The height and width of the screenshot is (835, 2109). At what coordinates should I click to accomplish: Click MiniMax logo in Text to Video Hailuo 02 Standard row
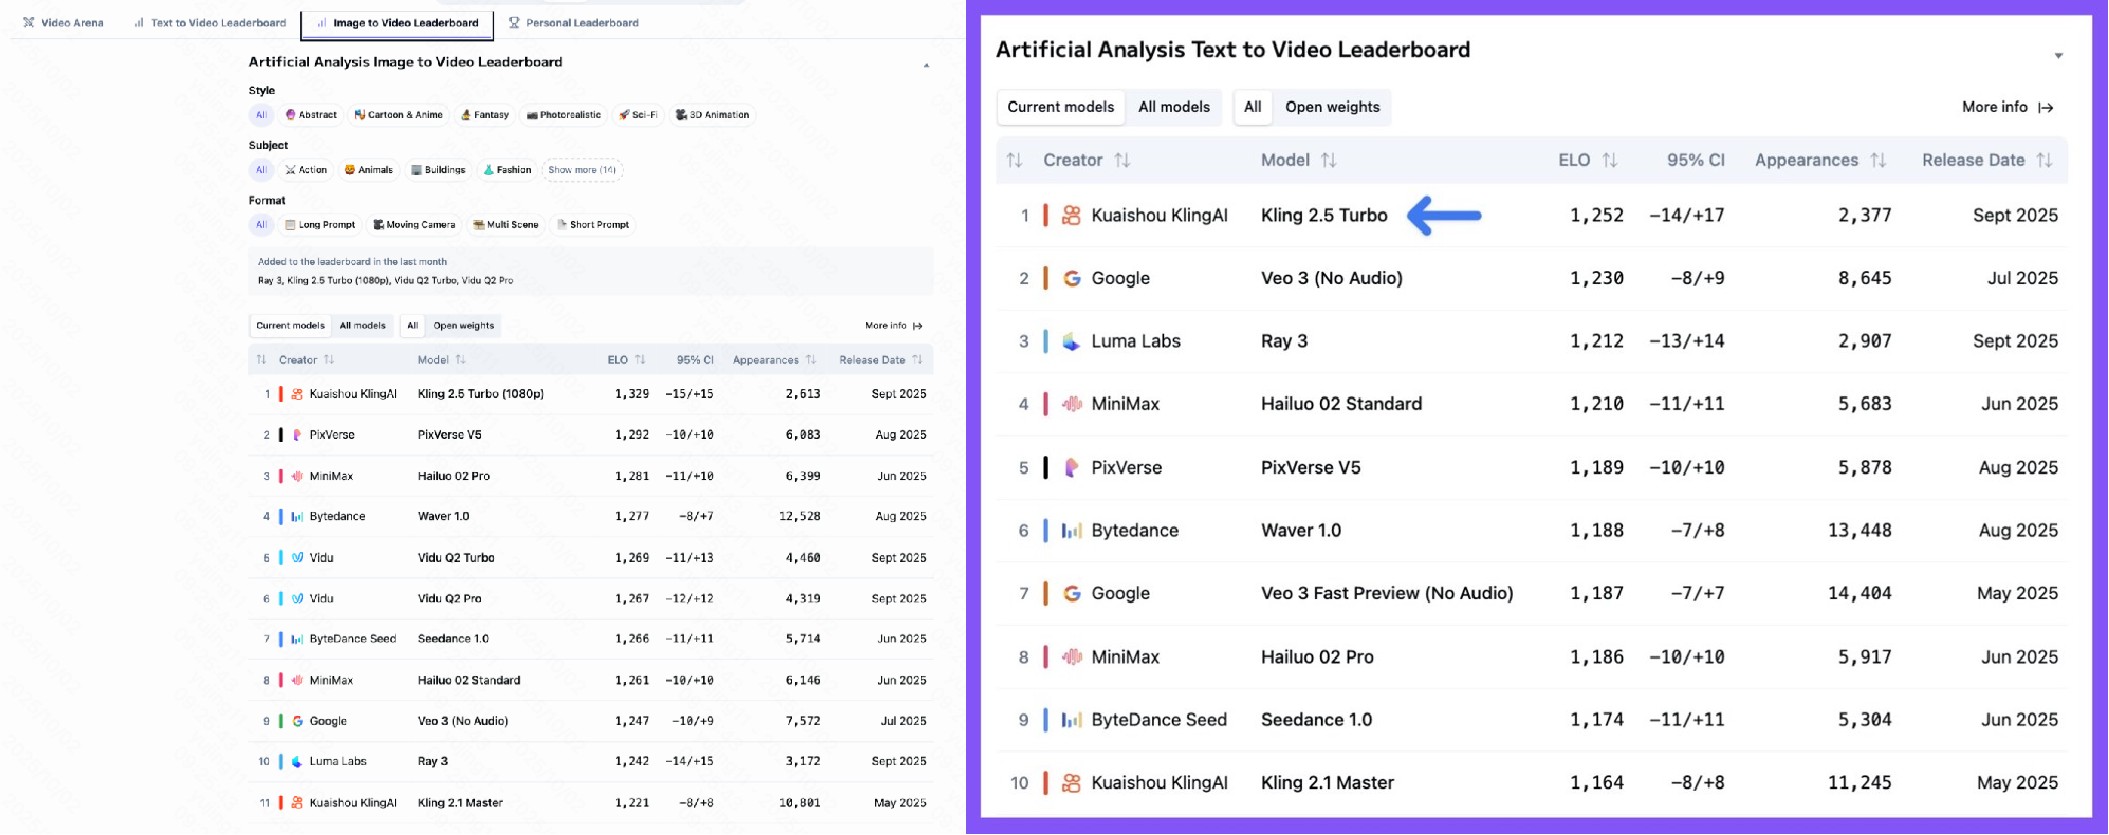coord(1071,404)
